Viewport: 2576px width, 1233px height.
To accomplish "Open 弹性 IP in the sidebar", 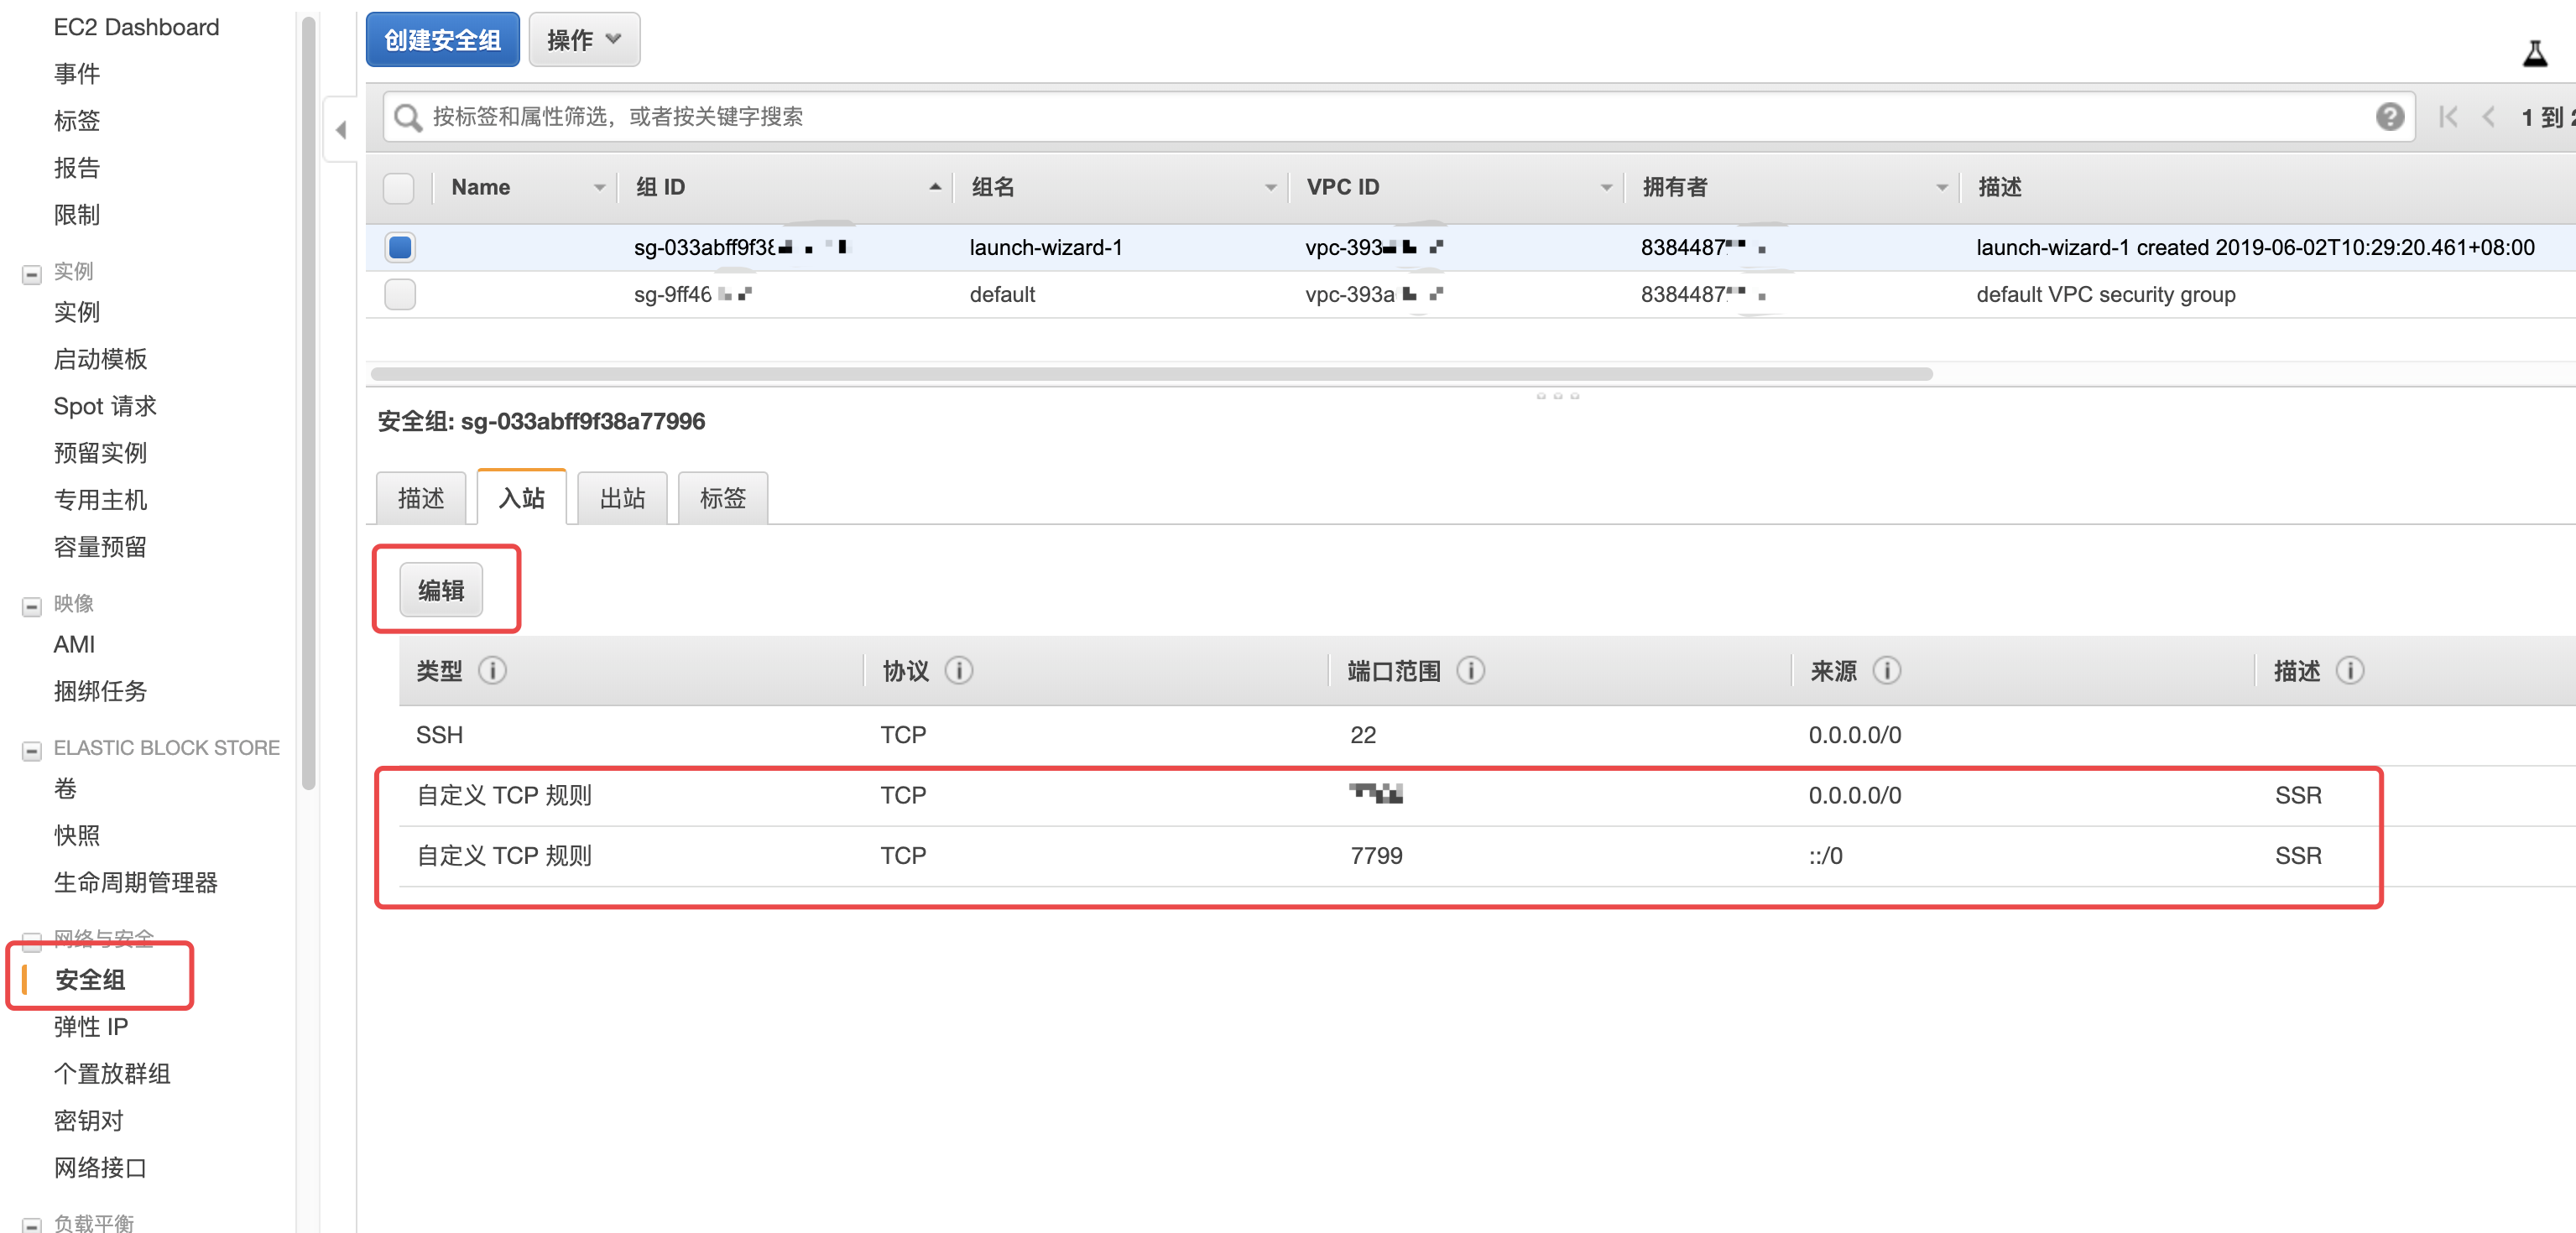I will [91, 1026].
